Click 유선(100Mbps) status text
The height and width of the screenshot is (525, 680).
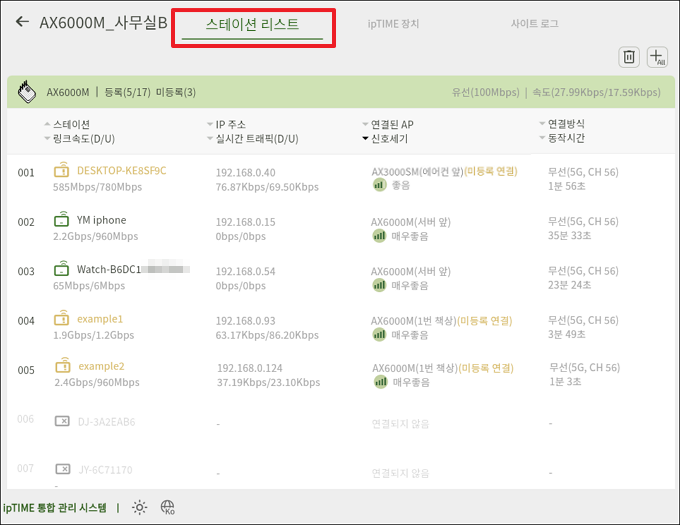(485, 92)
